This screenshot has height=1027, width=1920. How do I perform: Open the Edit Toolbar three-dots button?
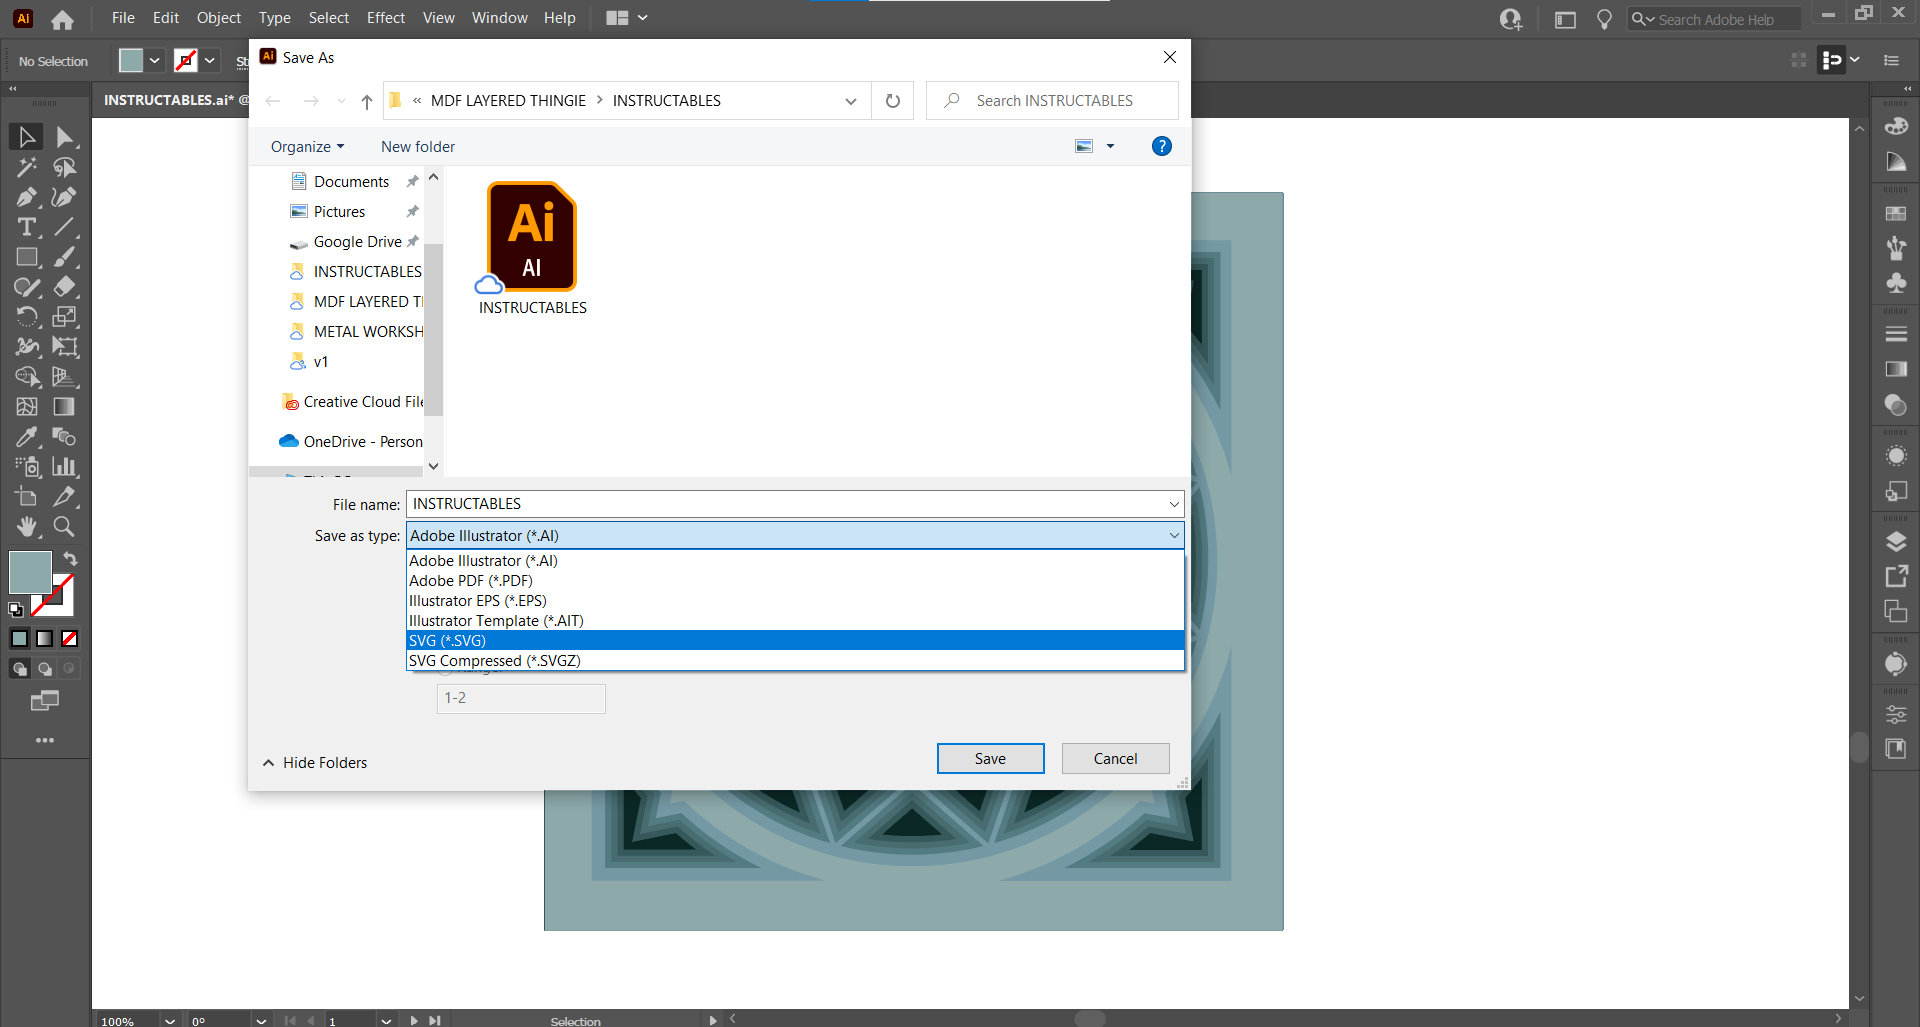(45, 741)
